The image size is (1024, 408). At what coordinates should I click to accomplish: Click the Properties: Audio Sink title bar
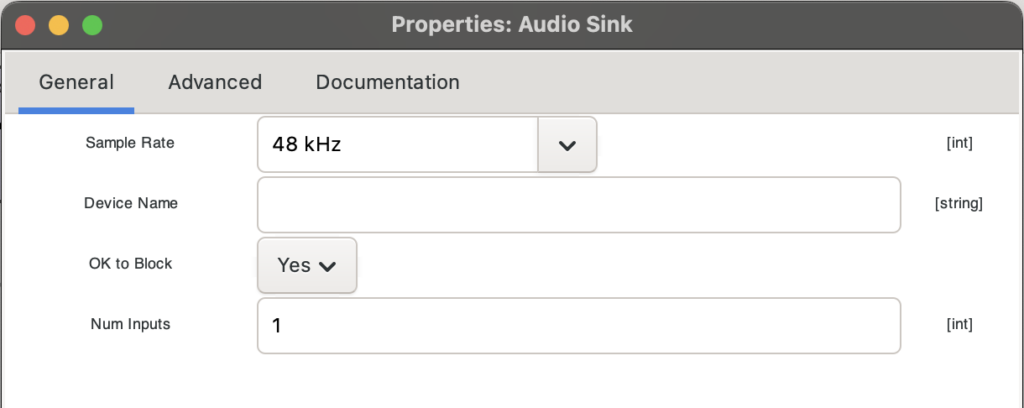pyautogui.click(x=511, y=25)
